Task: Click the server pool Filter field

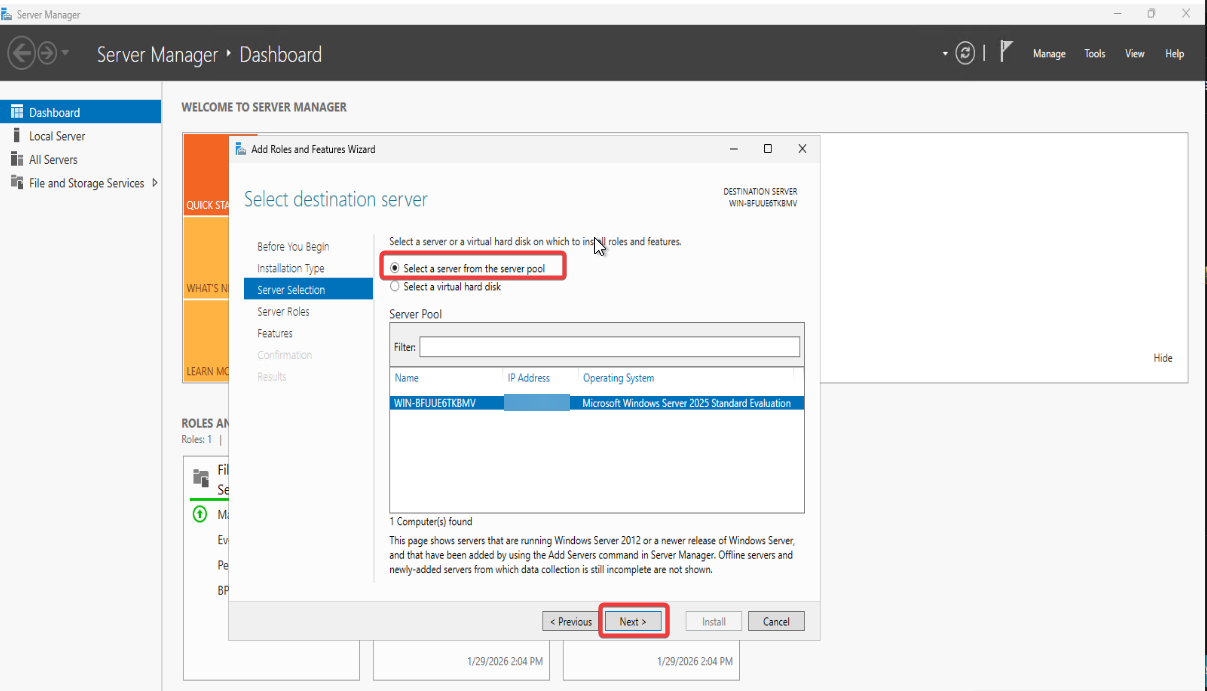Action: pos(609,346)
